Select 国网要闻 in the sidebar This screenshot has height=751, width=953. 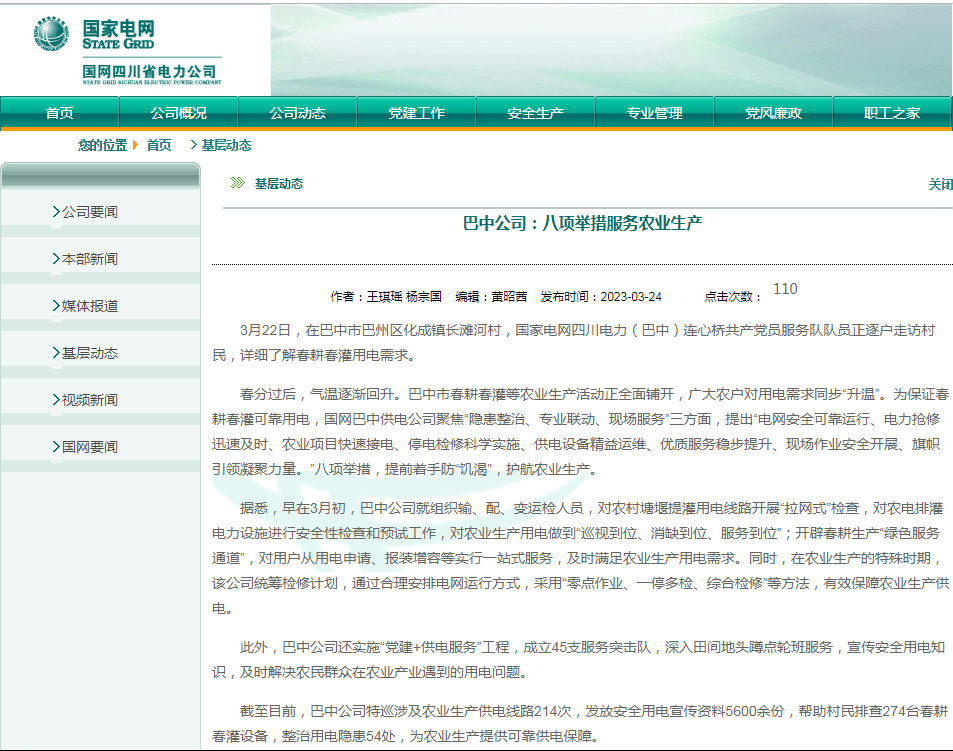tap(90, 447)
